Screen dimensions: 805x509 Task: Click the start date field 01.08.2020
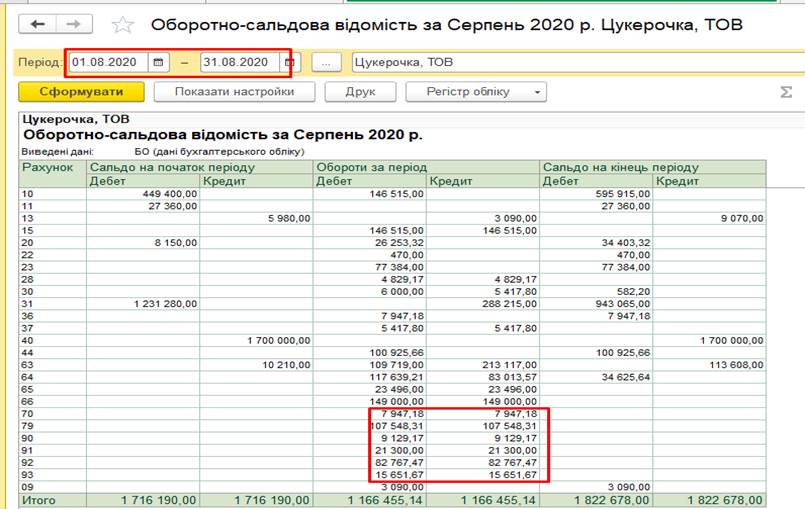point(108,63)
